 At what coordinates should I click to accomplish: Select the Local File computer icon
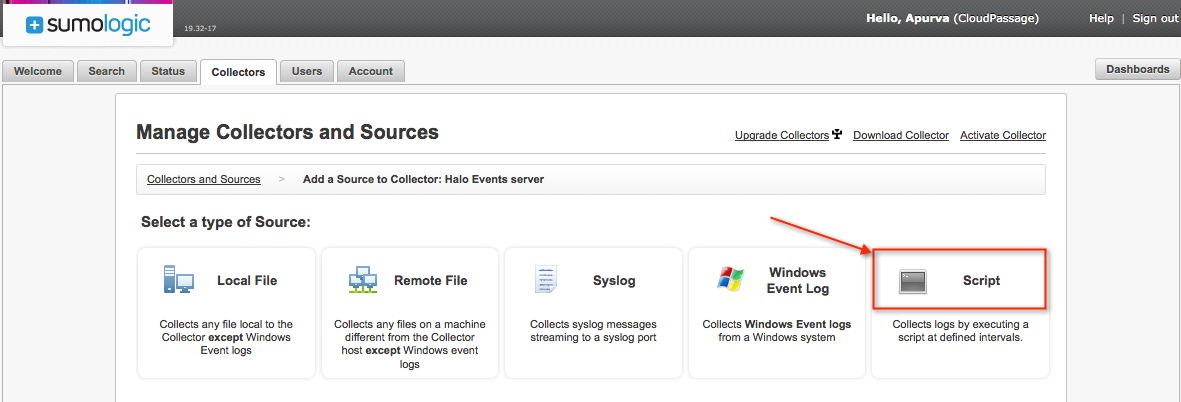click(x=179, y=280)
